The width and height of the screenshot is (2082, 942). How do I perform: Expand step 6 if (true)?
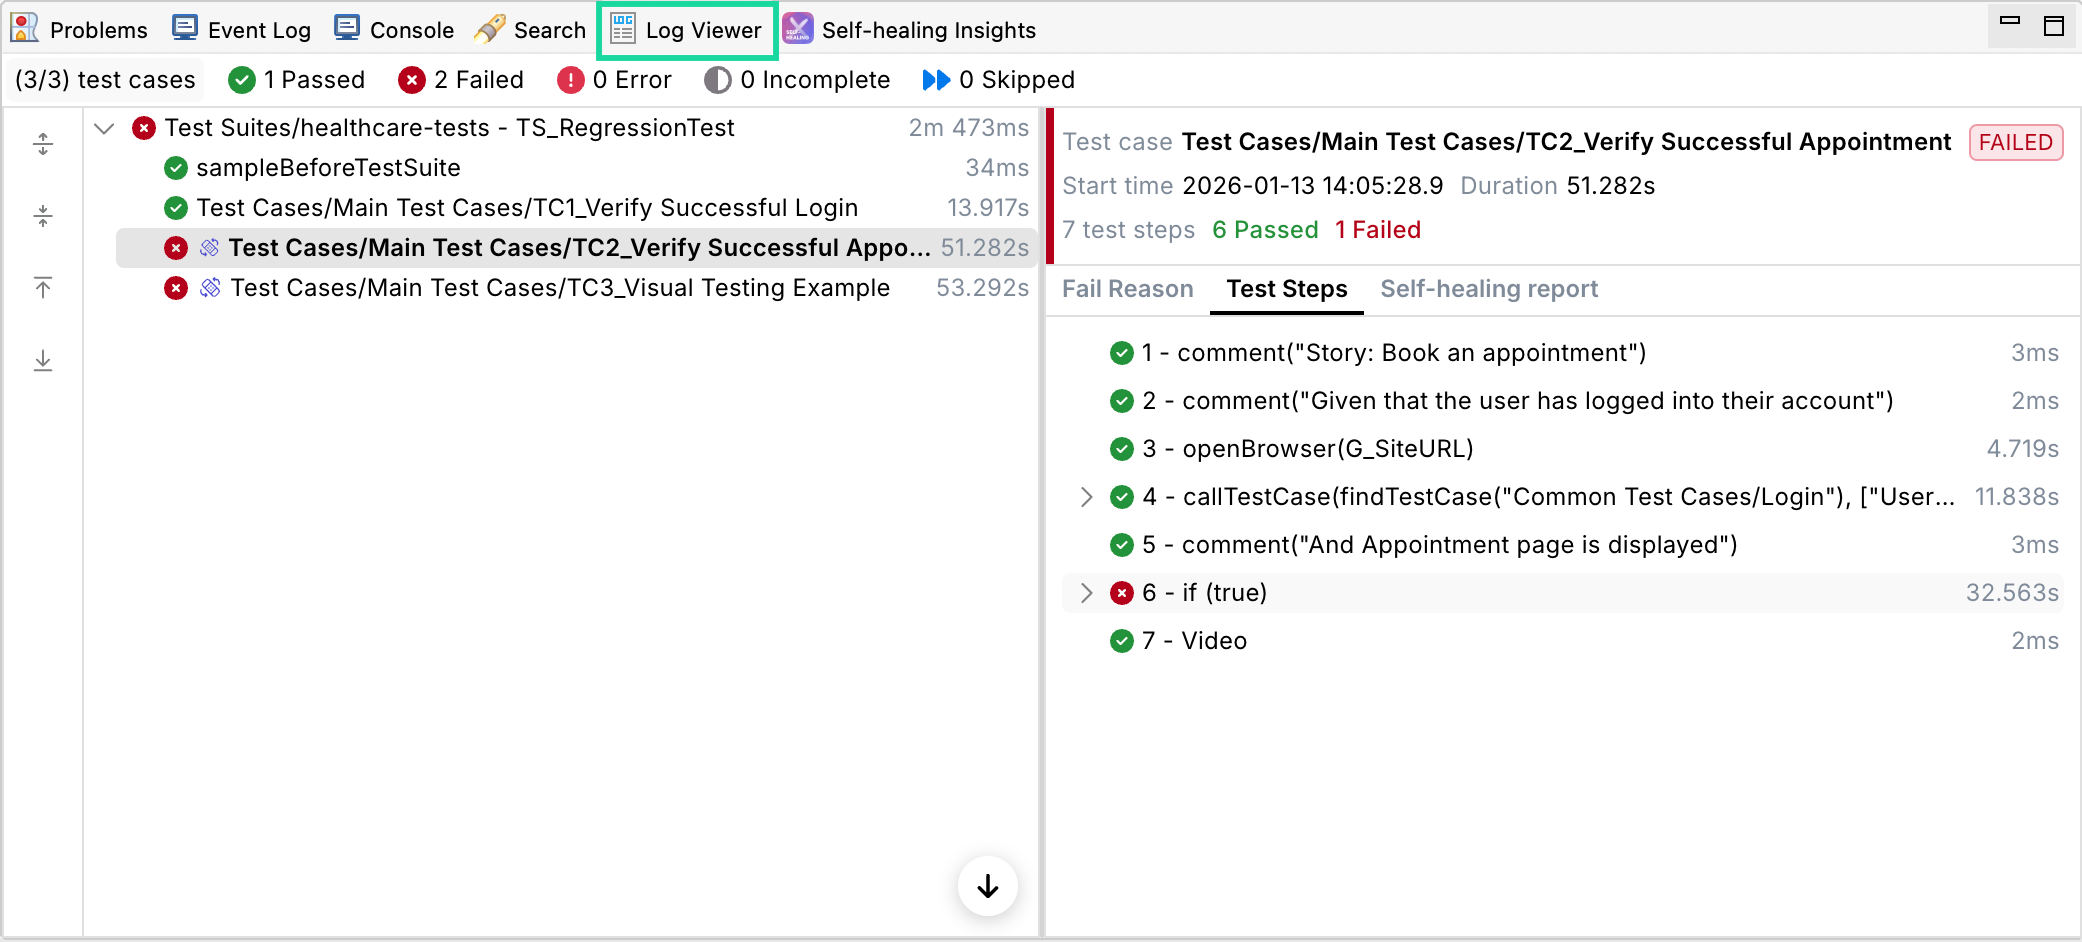[x=1087, y=592]
